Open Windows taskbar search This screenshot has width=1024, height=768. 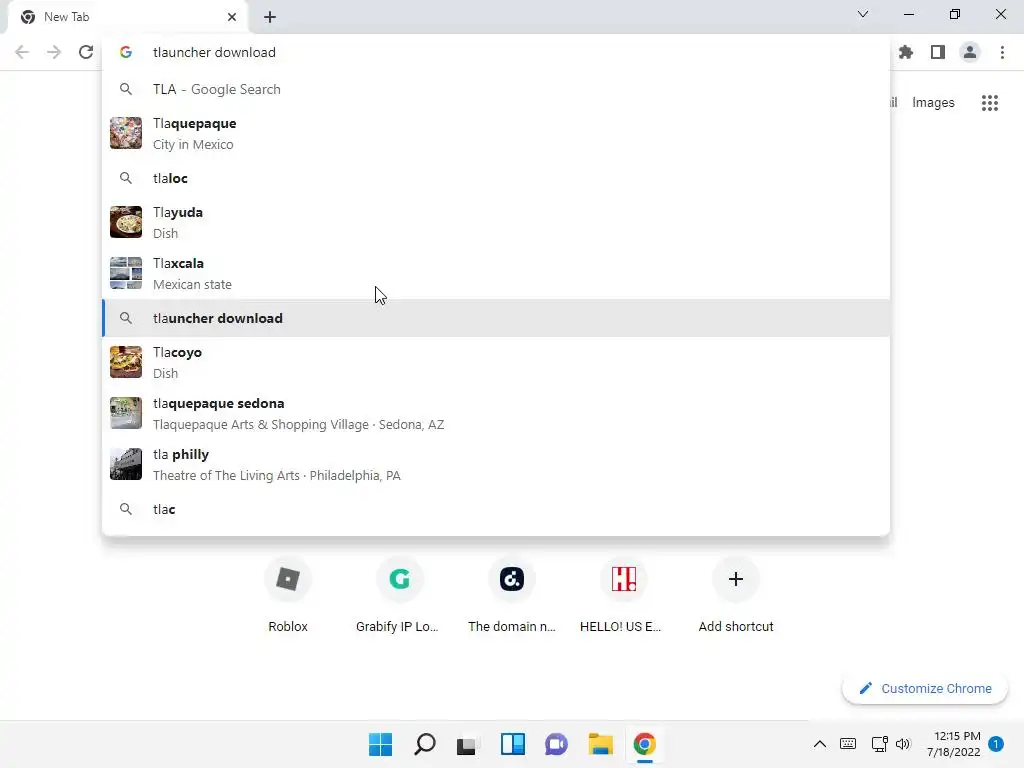coord(424,744)
